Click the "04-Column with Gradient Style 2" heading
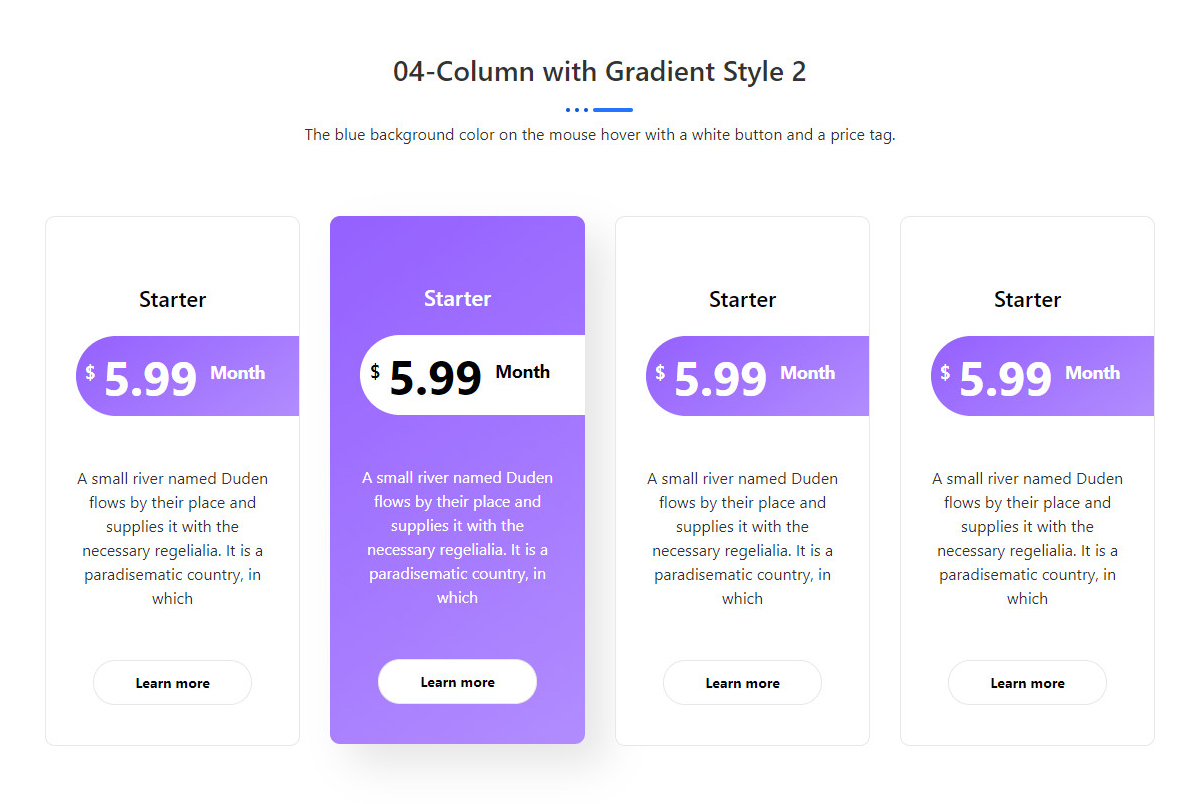1200x804 pixels. click(x=599, y=72)
